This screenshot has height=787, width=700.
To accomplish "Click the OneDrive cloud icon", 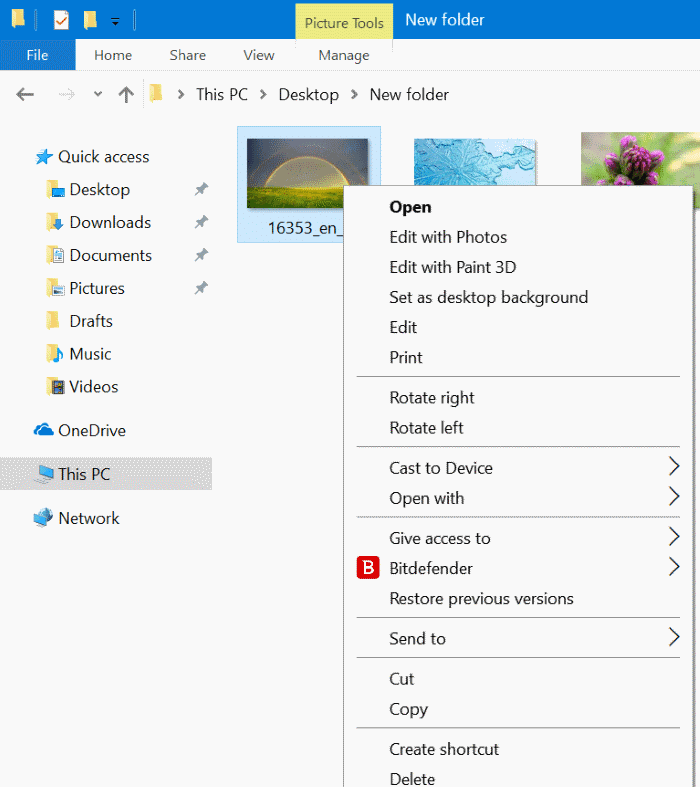I will 44,430.
